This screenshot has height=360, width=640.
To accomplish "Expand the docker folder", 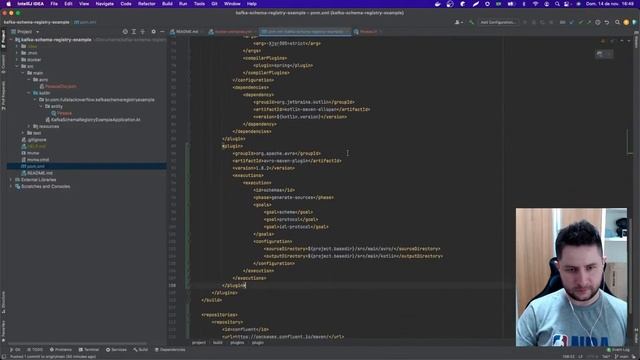I will (17, 60).
